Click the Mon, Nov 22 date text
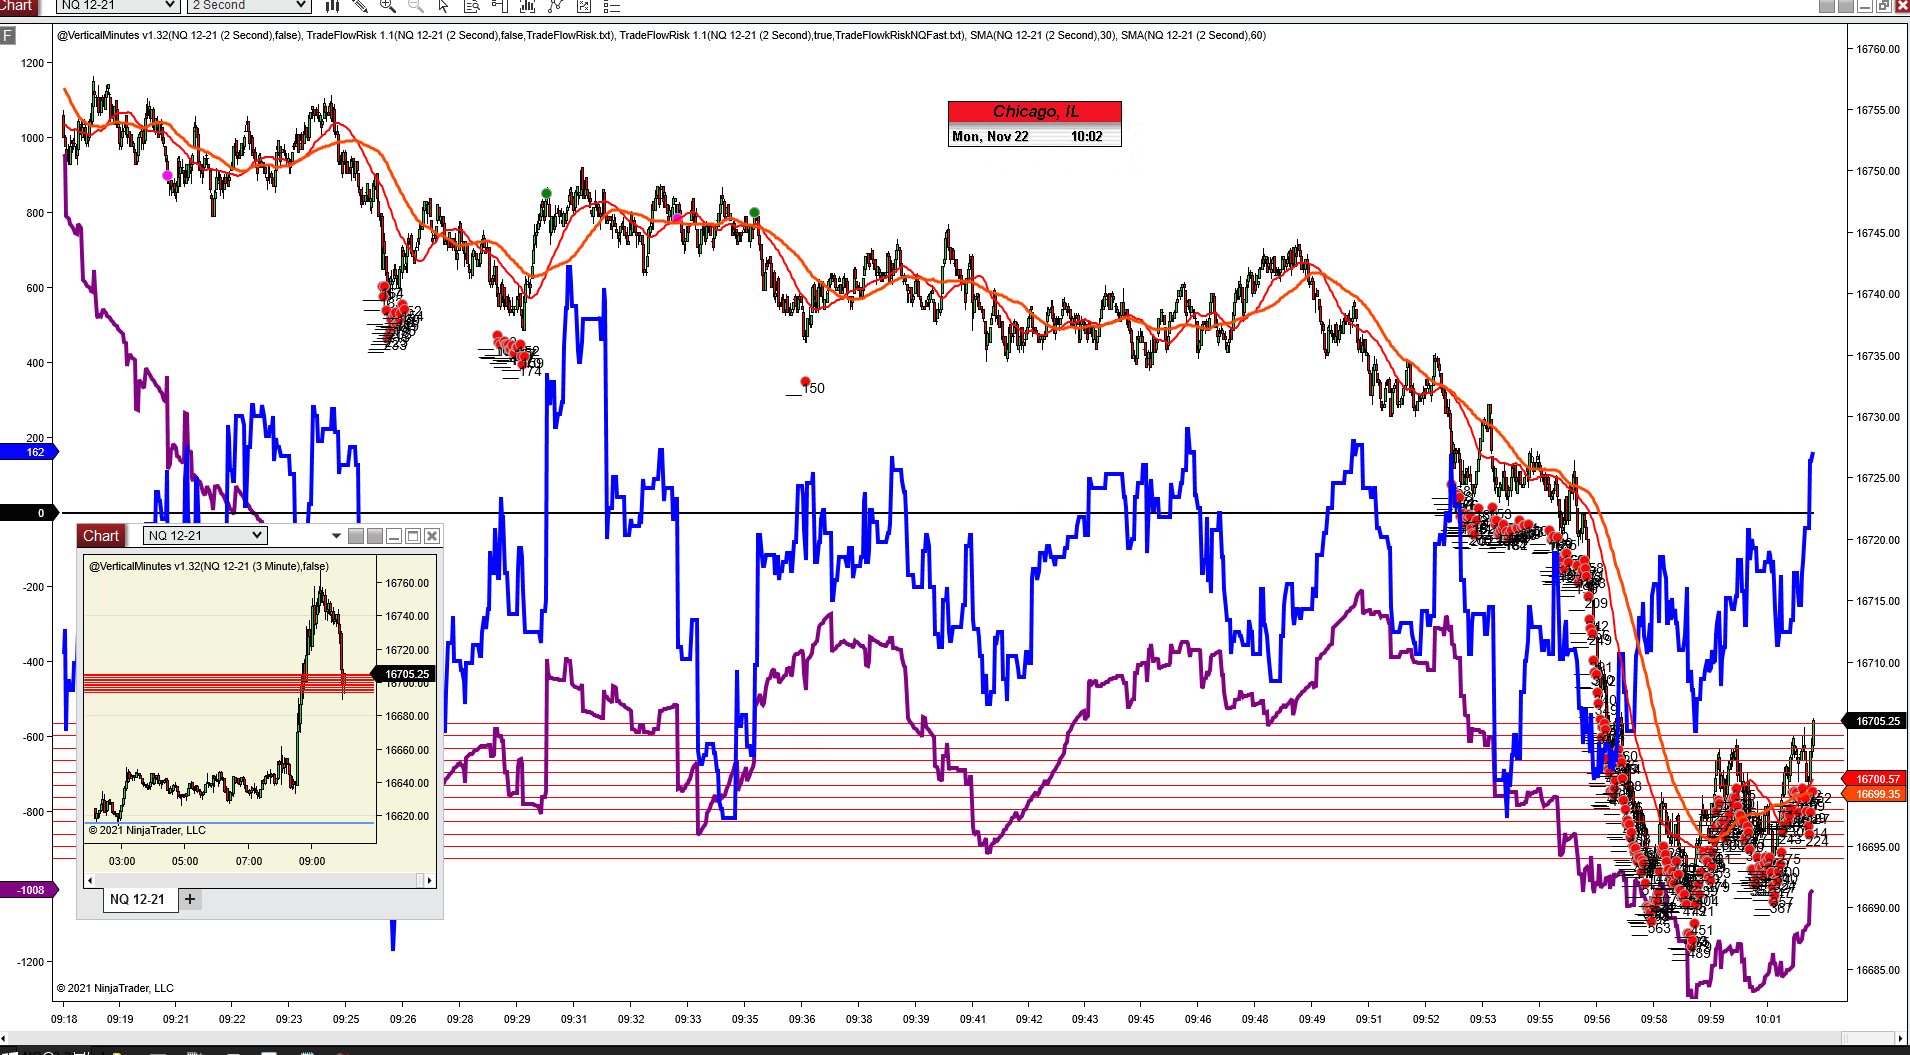This screenshot has width=1910, height=1055. click(990, 137)
